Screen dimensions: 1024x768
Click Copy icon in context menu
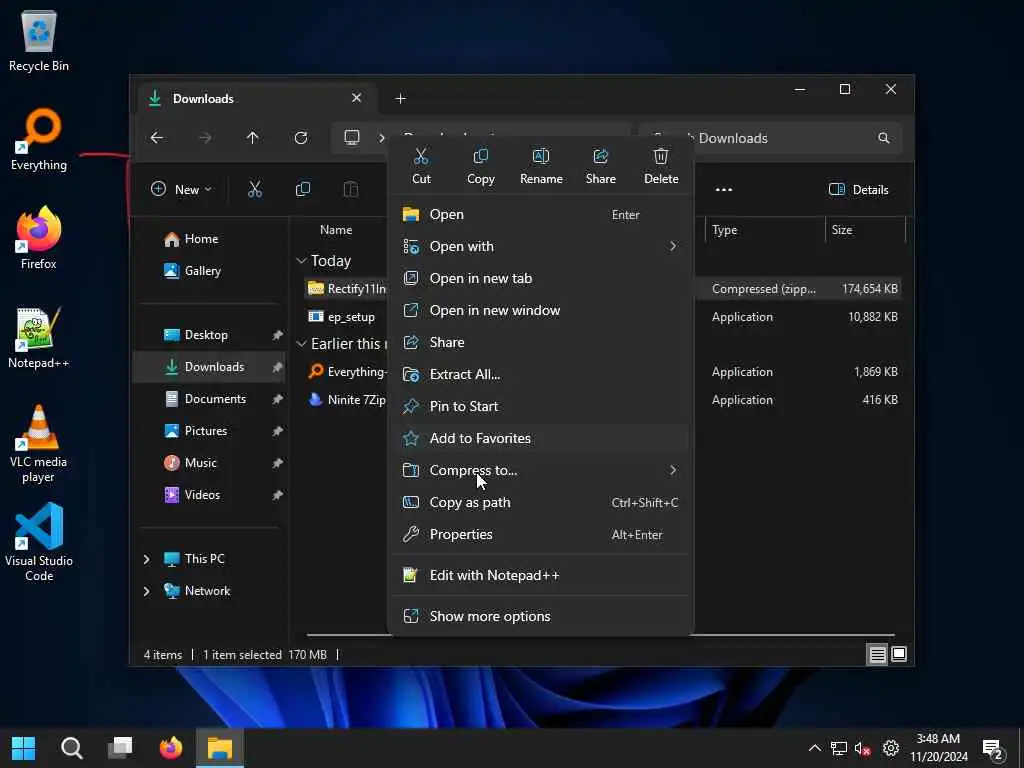pos(481,166)
